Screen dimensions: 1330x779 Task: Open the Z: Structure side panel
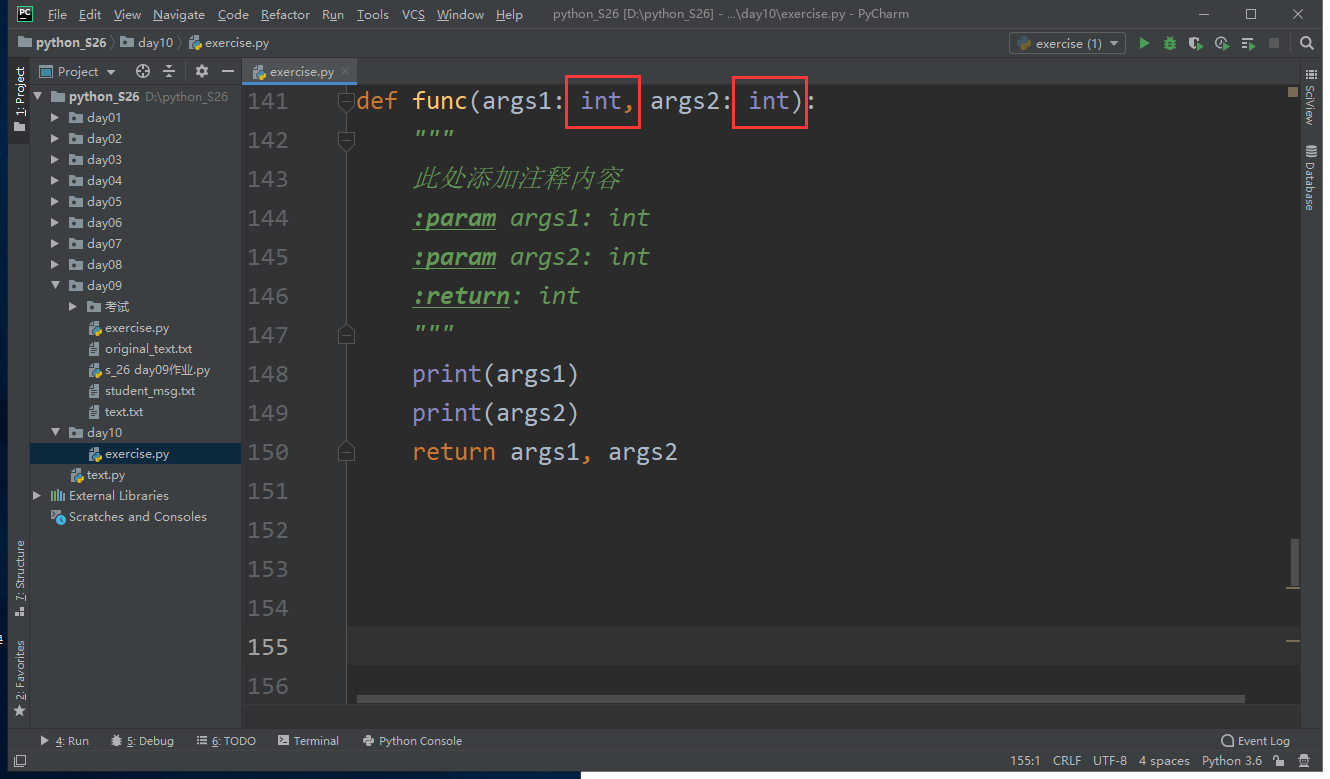pos(19,578)
